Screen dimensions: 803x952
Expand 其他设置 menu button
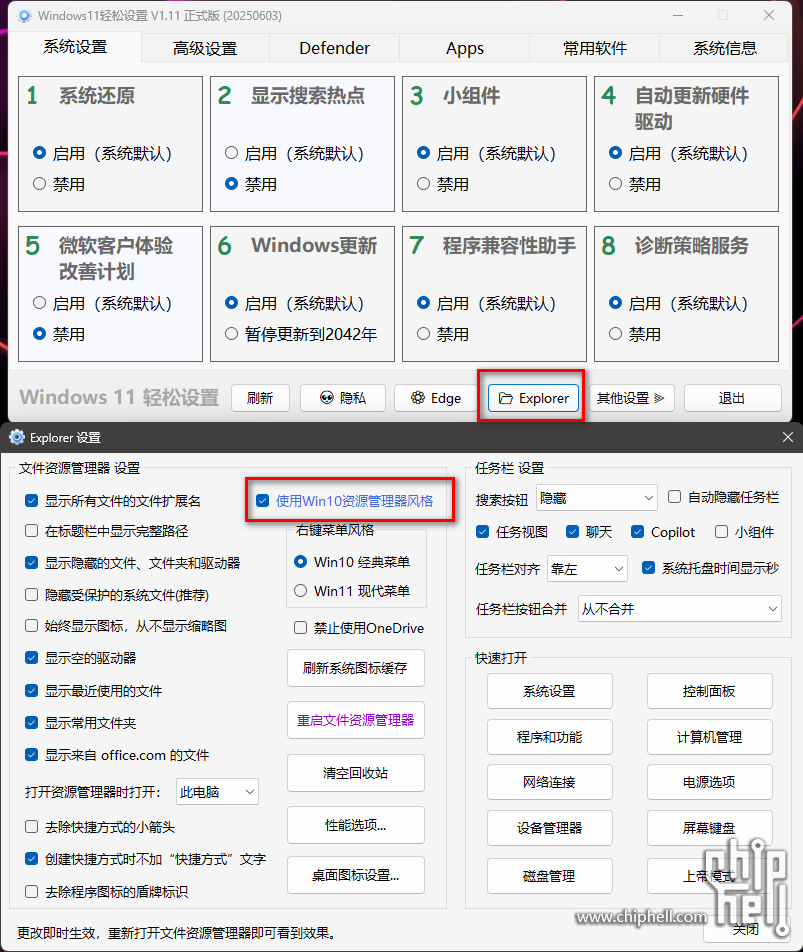(631, 398)
